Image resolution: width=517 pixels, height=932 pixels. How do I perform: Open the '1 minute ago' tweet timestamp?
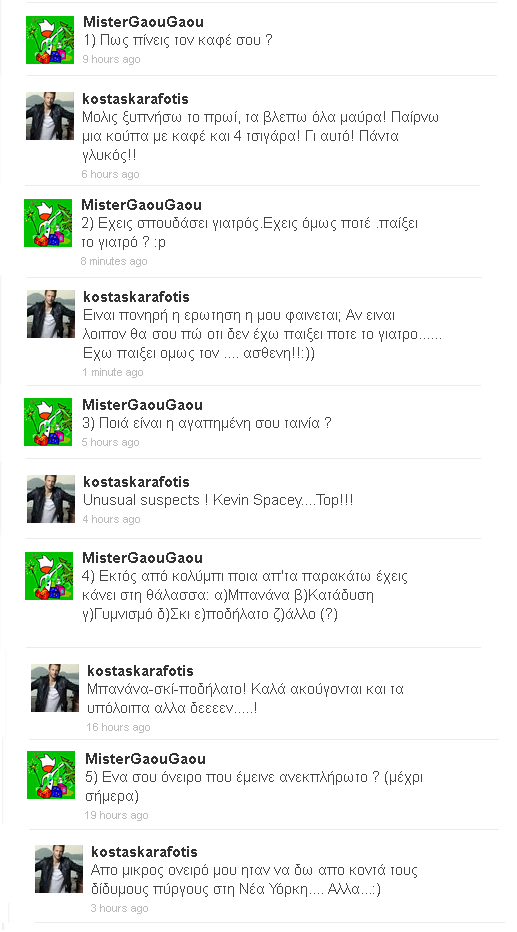tap(113, 372)
